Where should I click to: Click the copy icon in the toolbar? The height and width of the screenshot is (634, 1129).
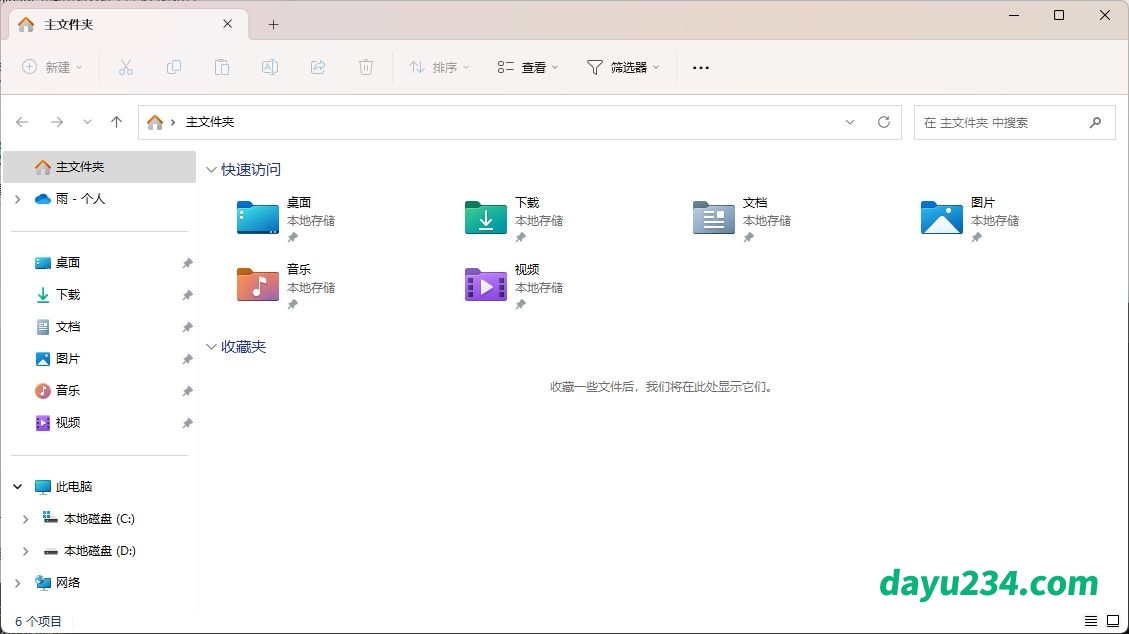coord(174,67)
